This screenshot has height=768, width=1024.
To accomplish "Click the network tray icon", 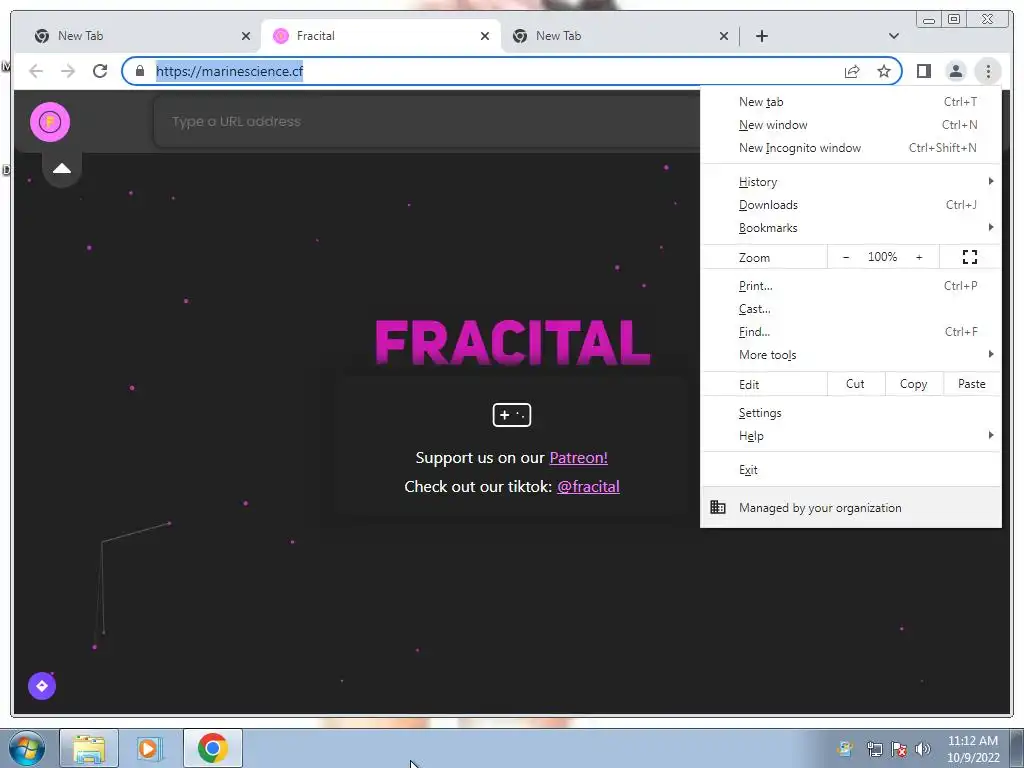I will [874, 749].
